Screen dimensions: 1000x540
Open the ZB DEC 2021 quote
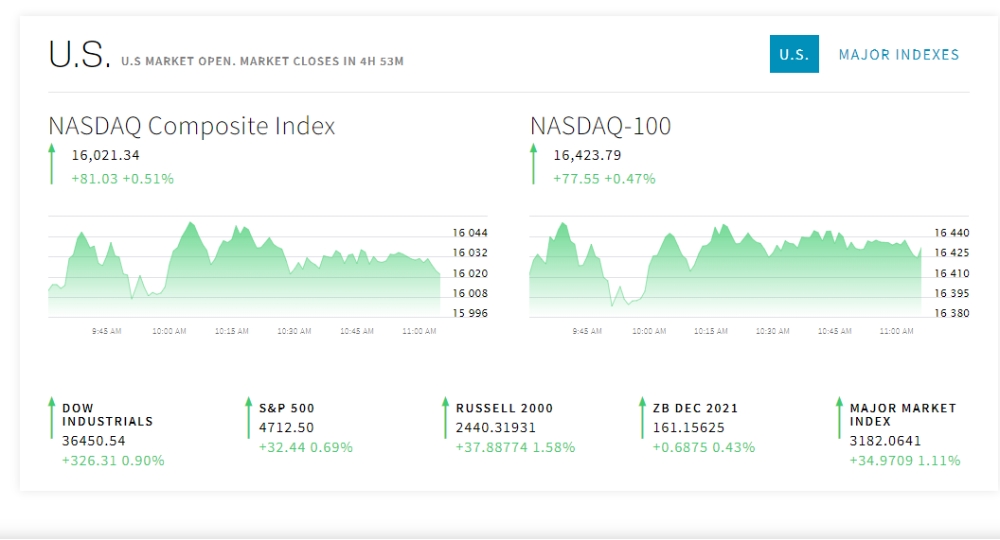(695, 408)
